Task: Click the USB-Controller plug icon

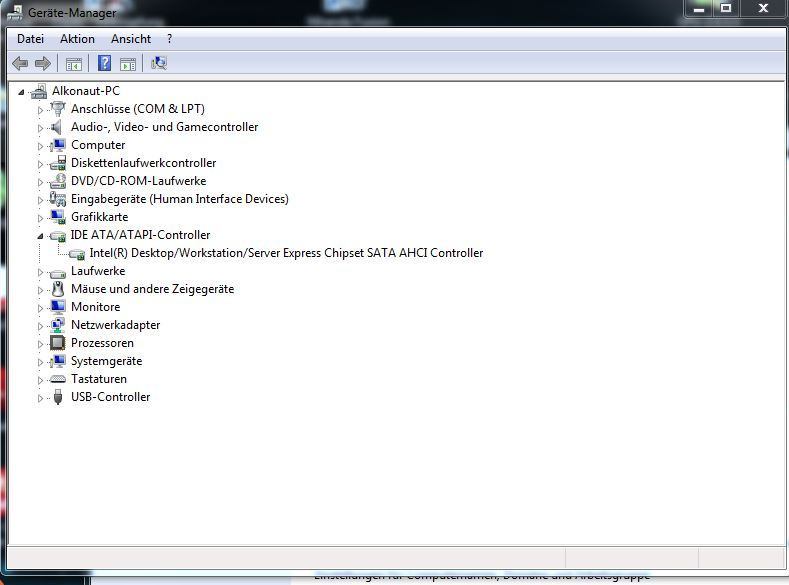Action: [x=58, y=397]
